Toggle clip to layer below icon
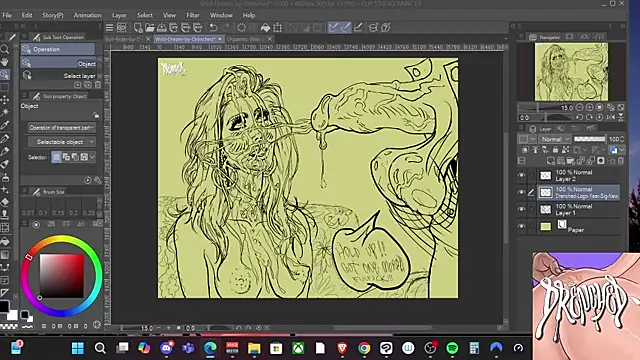Viewport: 640px width, 360px height. (525, 150)
